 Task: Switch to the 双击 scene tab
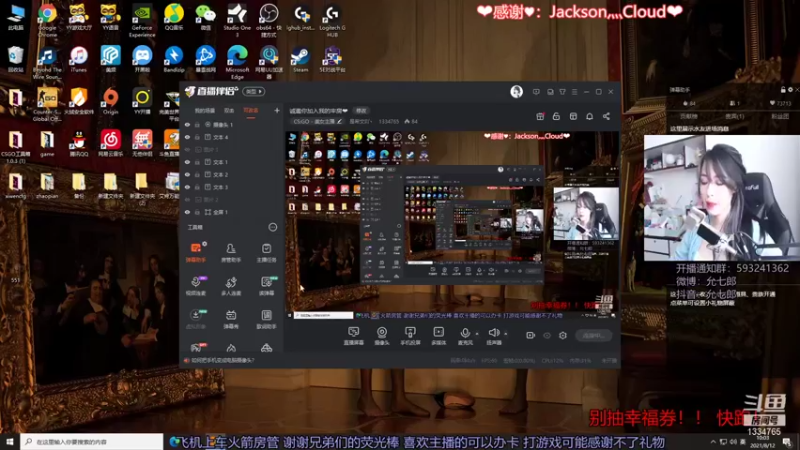pos(229,111)
